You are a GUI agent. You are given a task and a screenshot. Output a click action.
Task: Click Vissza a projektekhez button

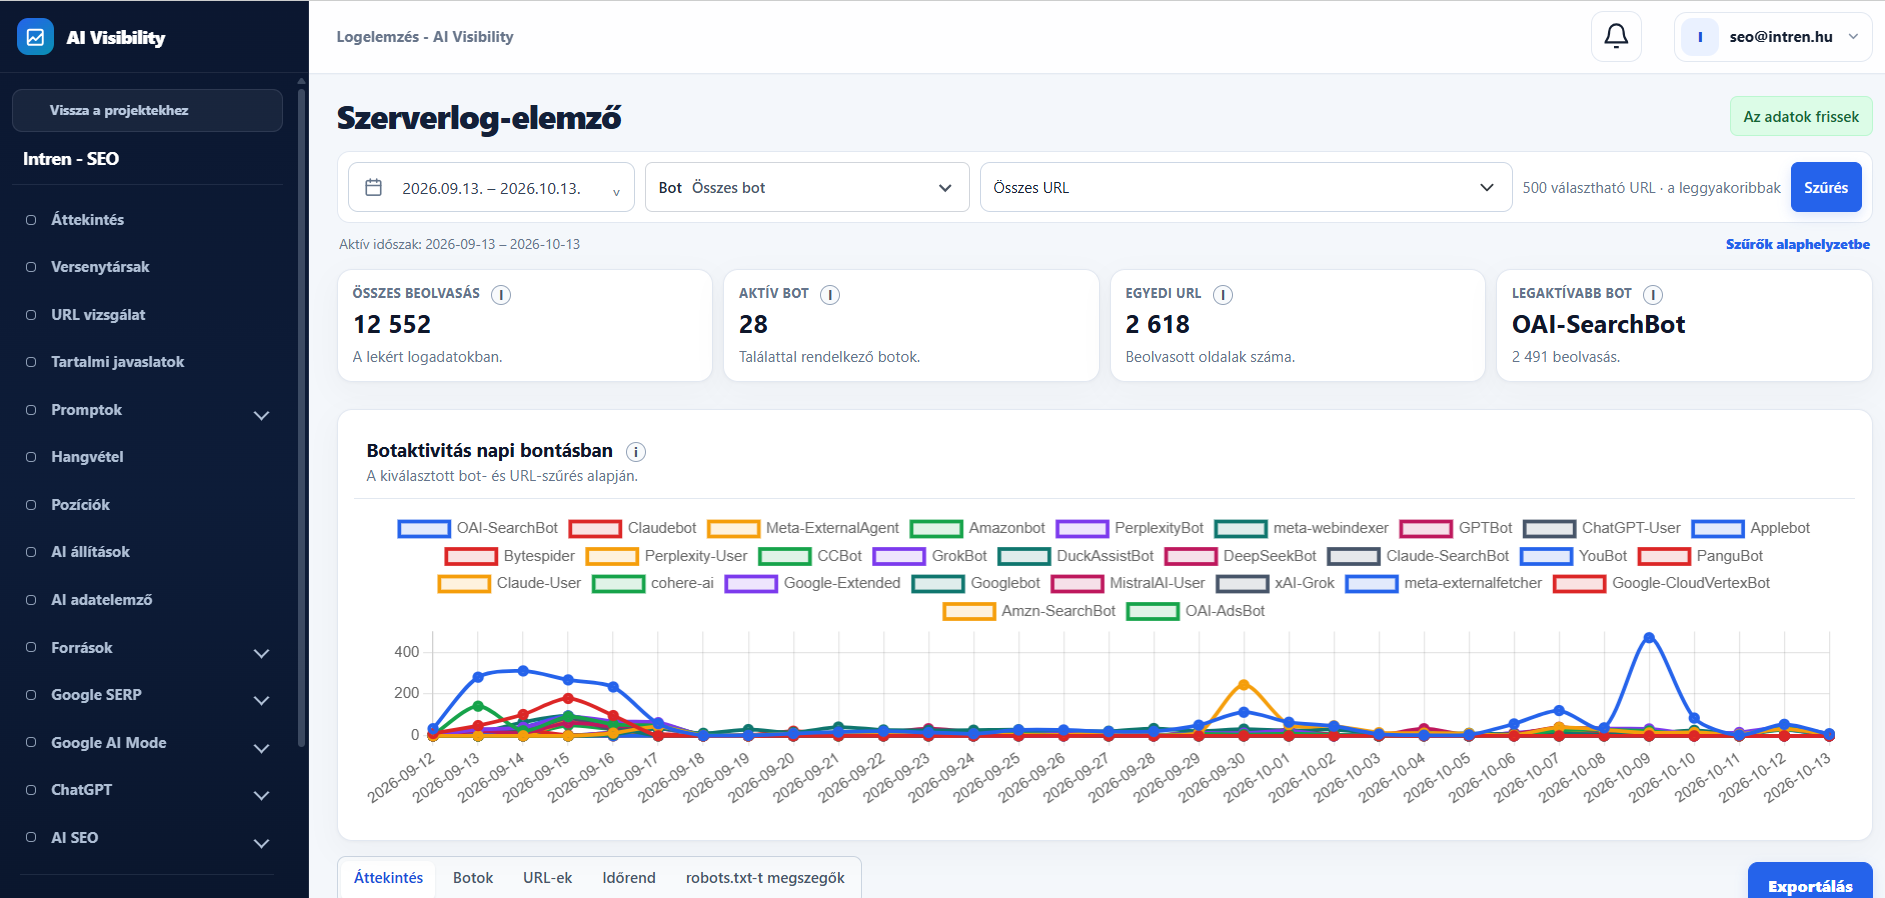147,110
